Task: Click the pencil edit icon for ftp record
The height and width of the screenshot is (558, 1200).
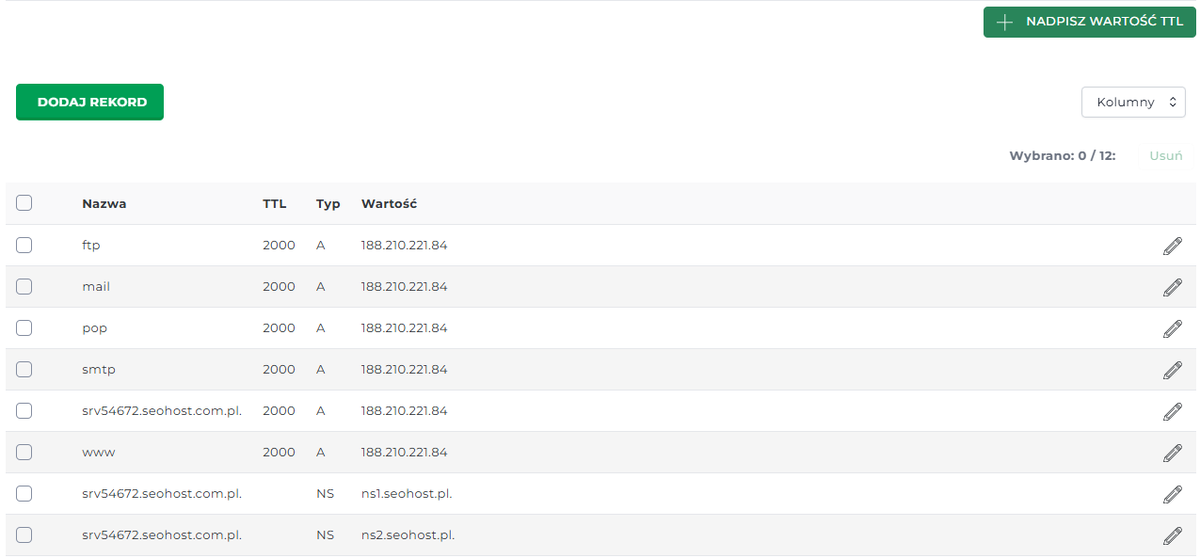Action: 1172,246
